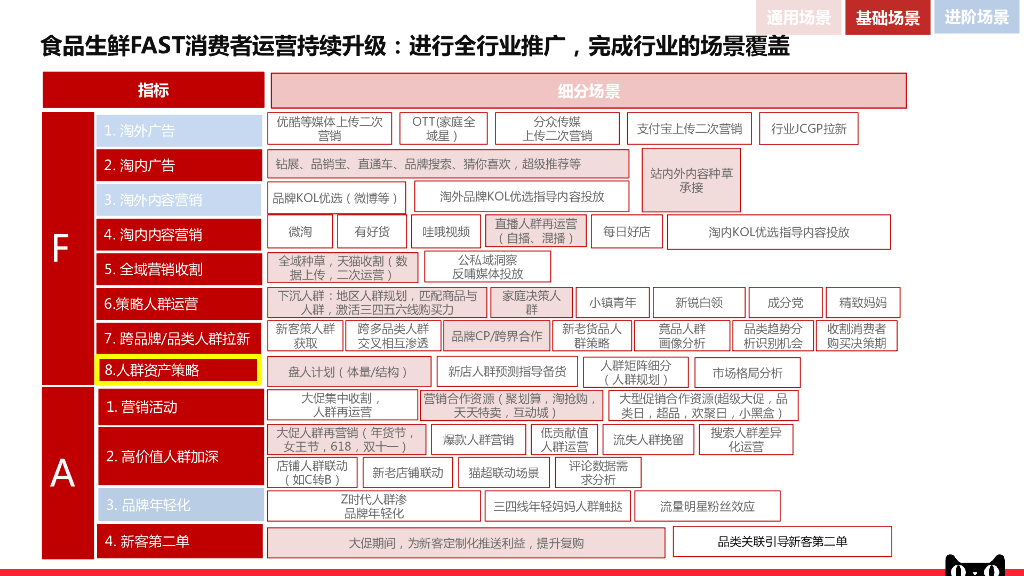The height and width of the screenshot is (576, 1024).
Task: Click 优酷等媒体上传二次营销 box
Action: [x=329, y=129]
